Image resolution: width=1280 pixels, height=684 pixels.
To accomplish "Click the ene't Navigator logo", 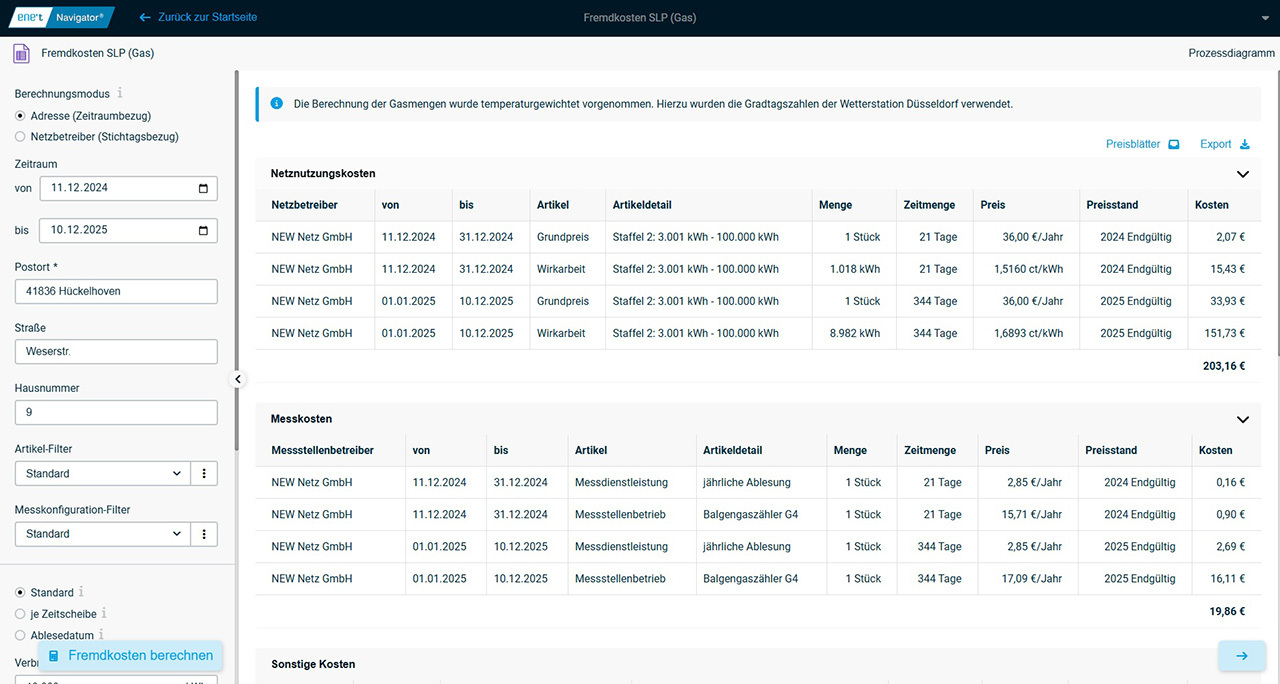I will tap(58, 17).
